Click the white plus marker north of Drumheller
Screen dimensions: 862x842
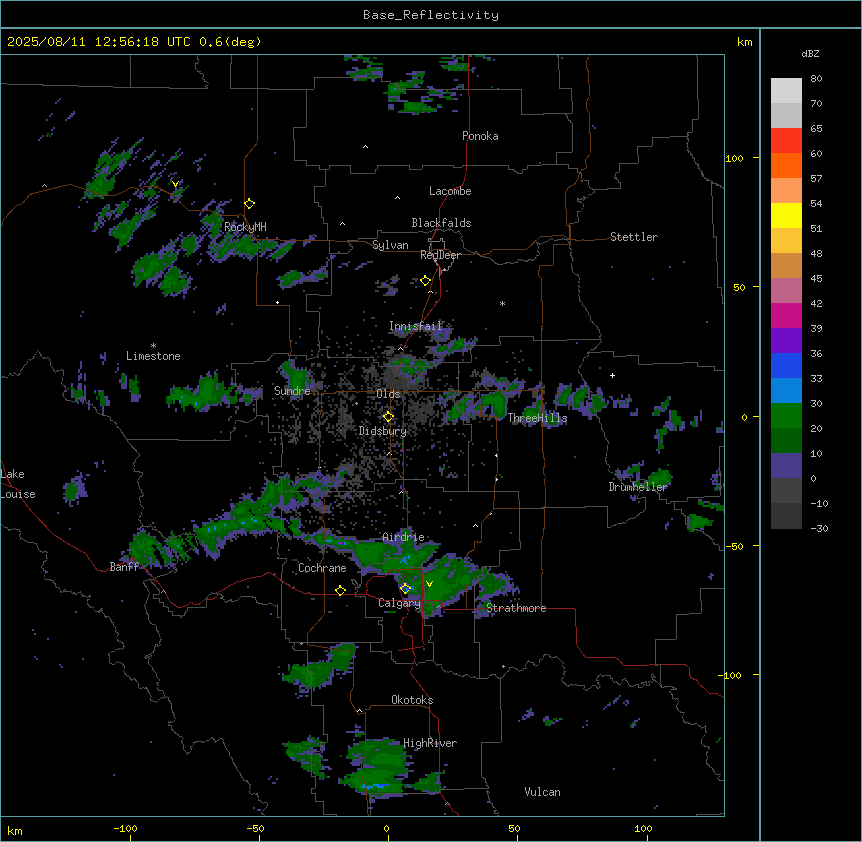point(612,375)
